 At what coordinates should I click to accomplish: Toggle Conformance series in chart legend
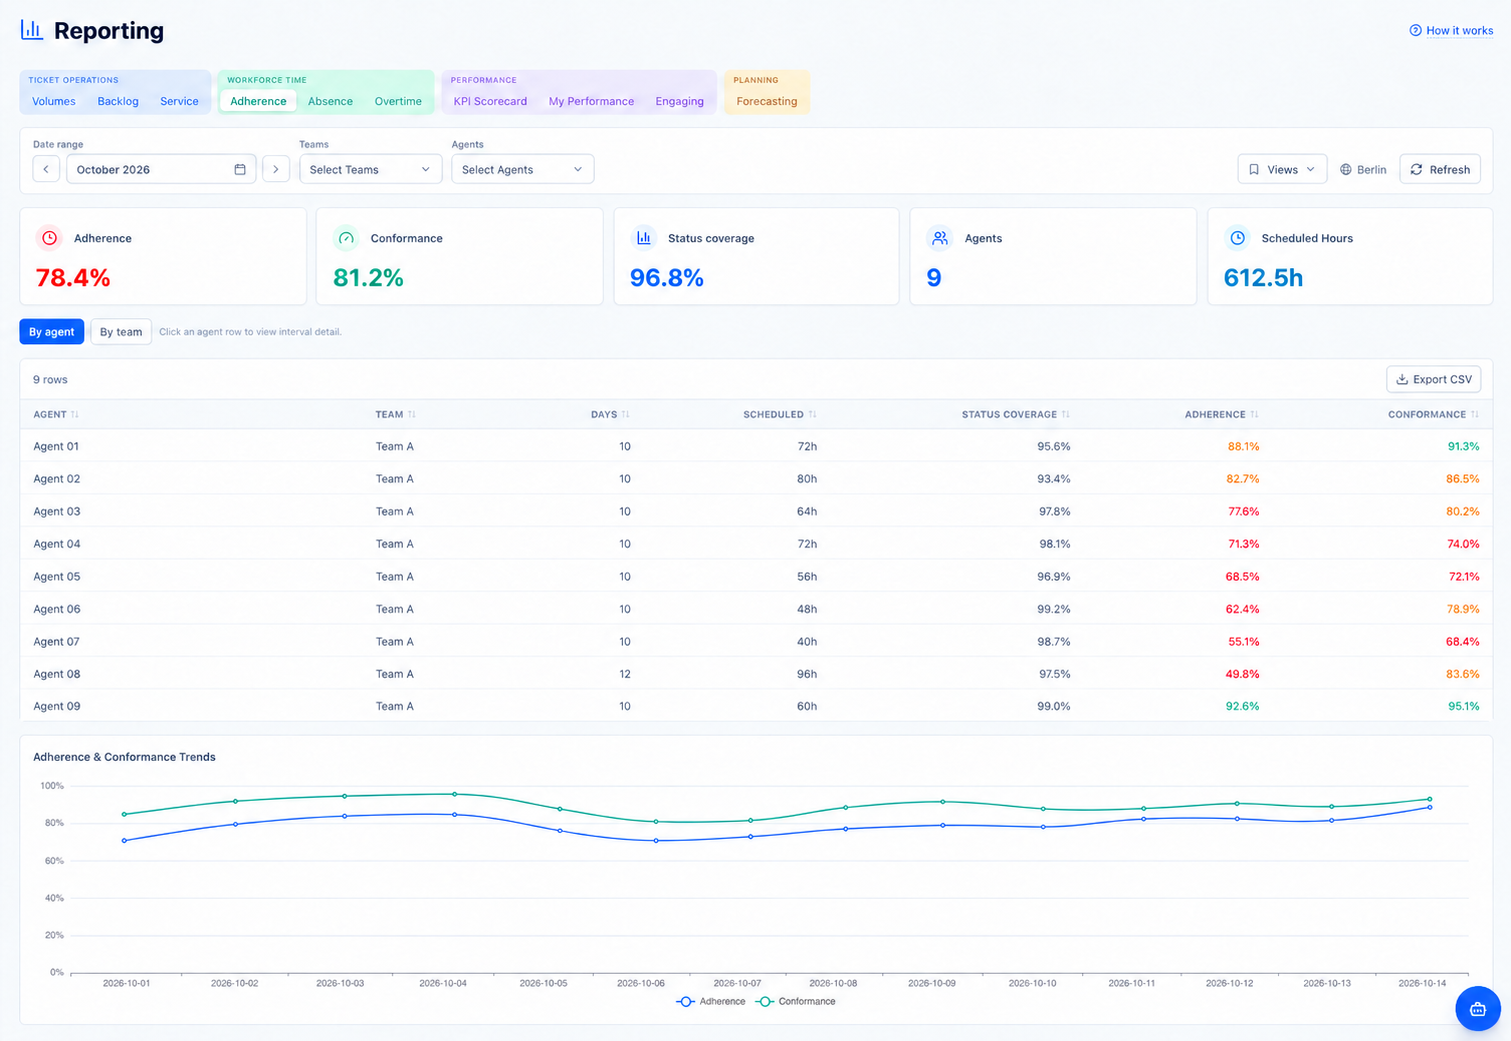pyautogui.click(x=796, y=1001)
